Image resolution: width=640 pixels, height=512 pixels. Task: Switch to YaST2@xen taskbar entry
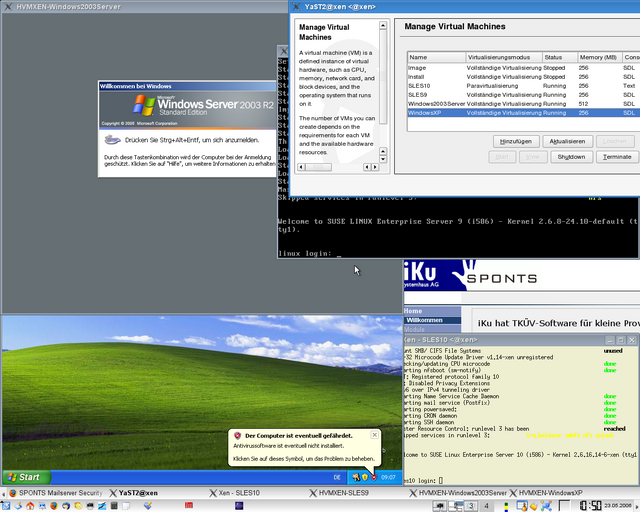click(133, 493)
